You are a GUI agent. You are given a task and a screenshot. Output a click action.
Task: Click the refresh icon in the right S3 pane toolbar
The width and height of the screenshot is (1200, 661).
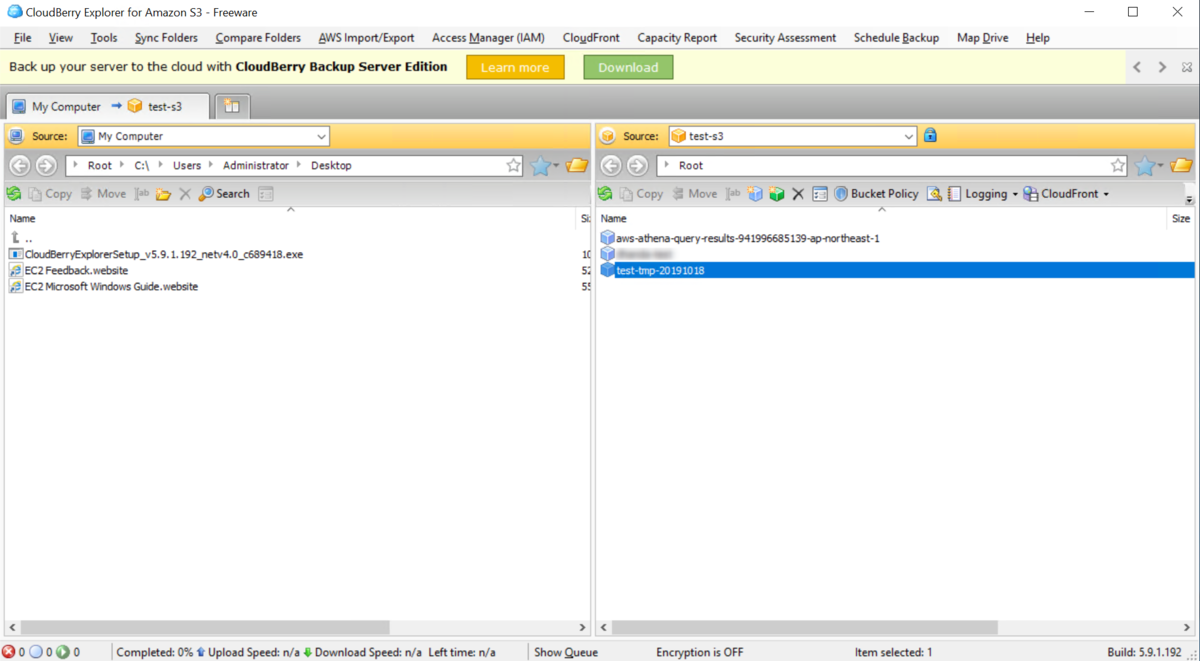(x=605, y=194)
